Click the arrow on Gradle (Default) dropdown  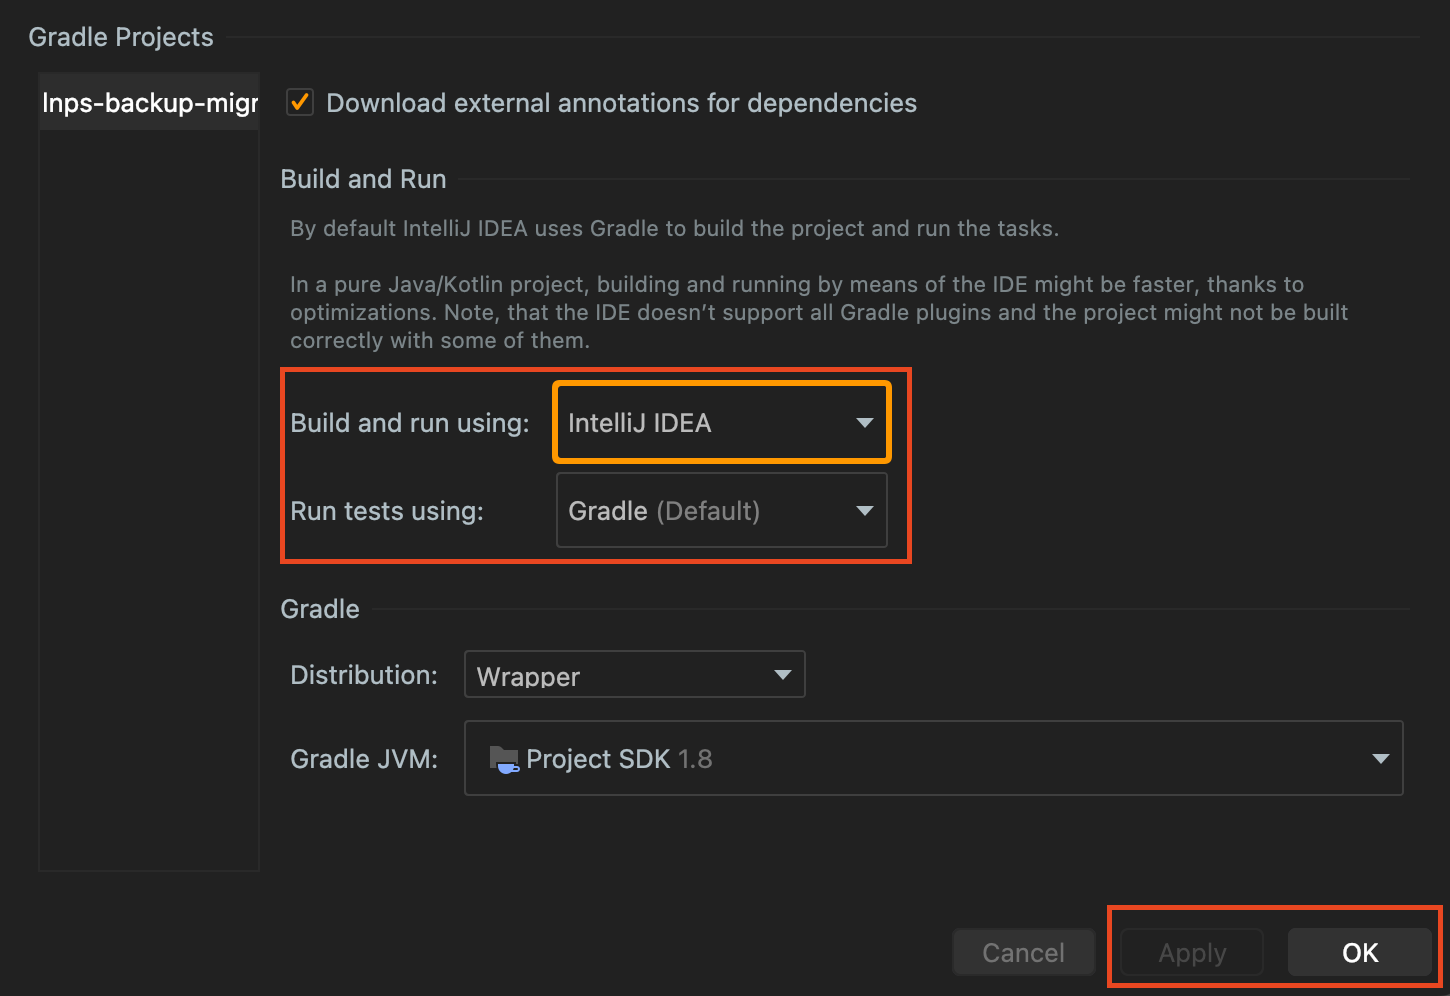tap(864, 511)
